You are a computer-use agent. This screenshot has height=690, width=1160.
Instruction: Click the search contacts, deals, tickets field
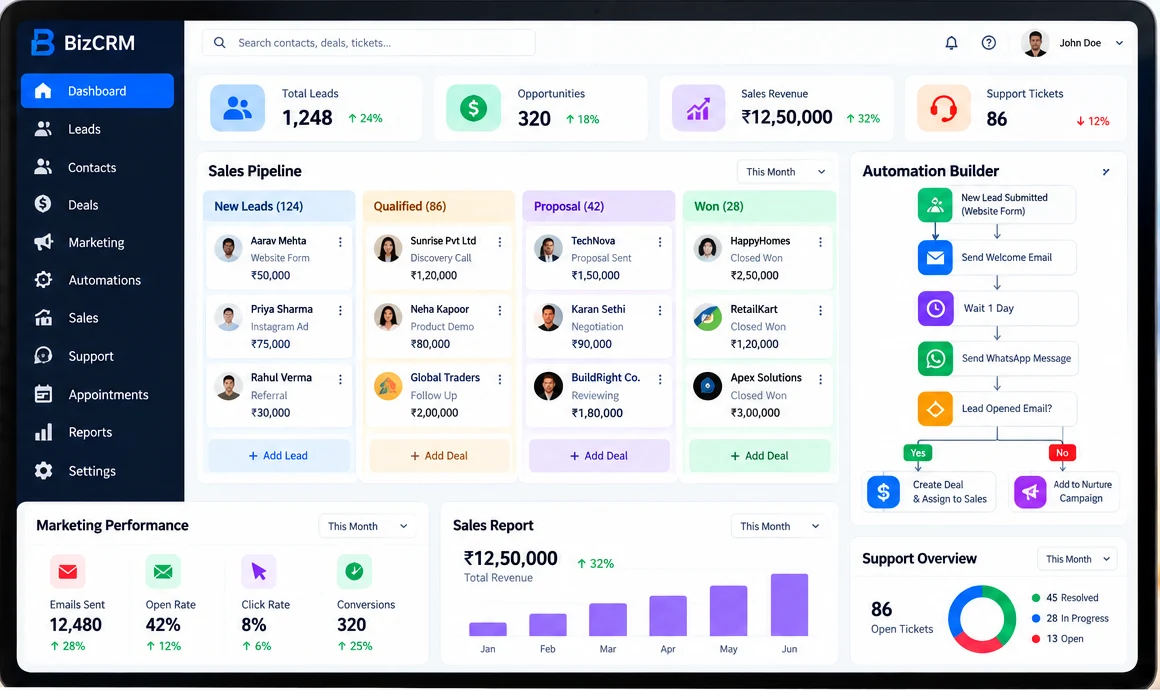368,43
